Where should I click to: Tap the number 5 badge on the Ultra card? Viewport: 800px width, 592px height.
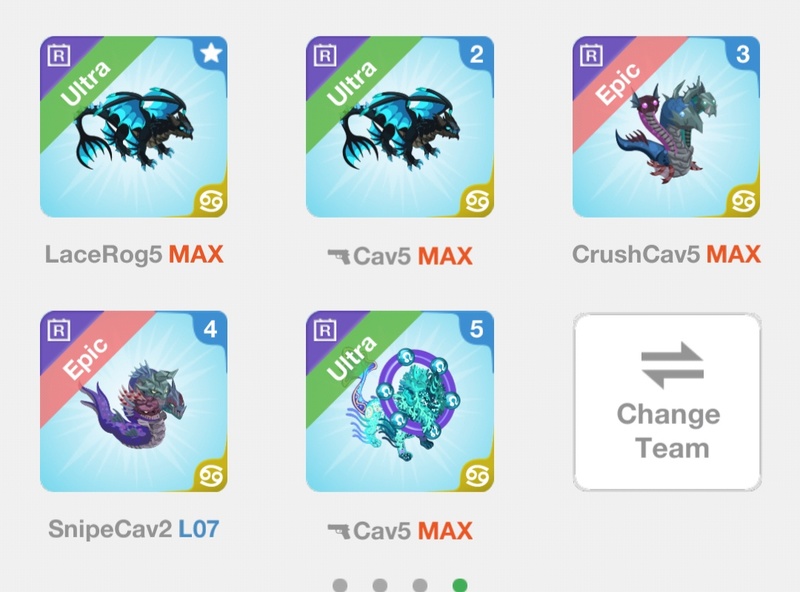477,329
